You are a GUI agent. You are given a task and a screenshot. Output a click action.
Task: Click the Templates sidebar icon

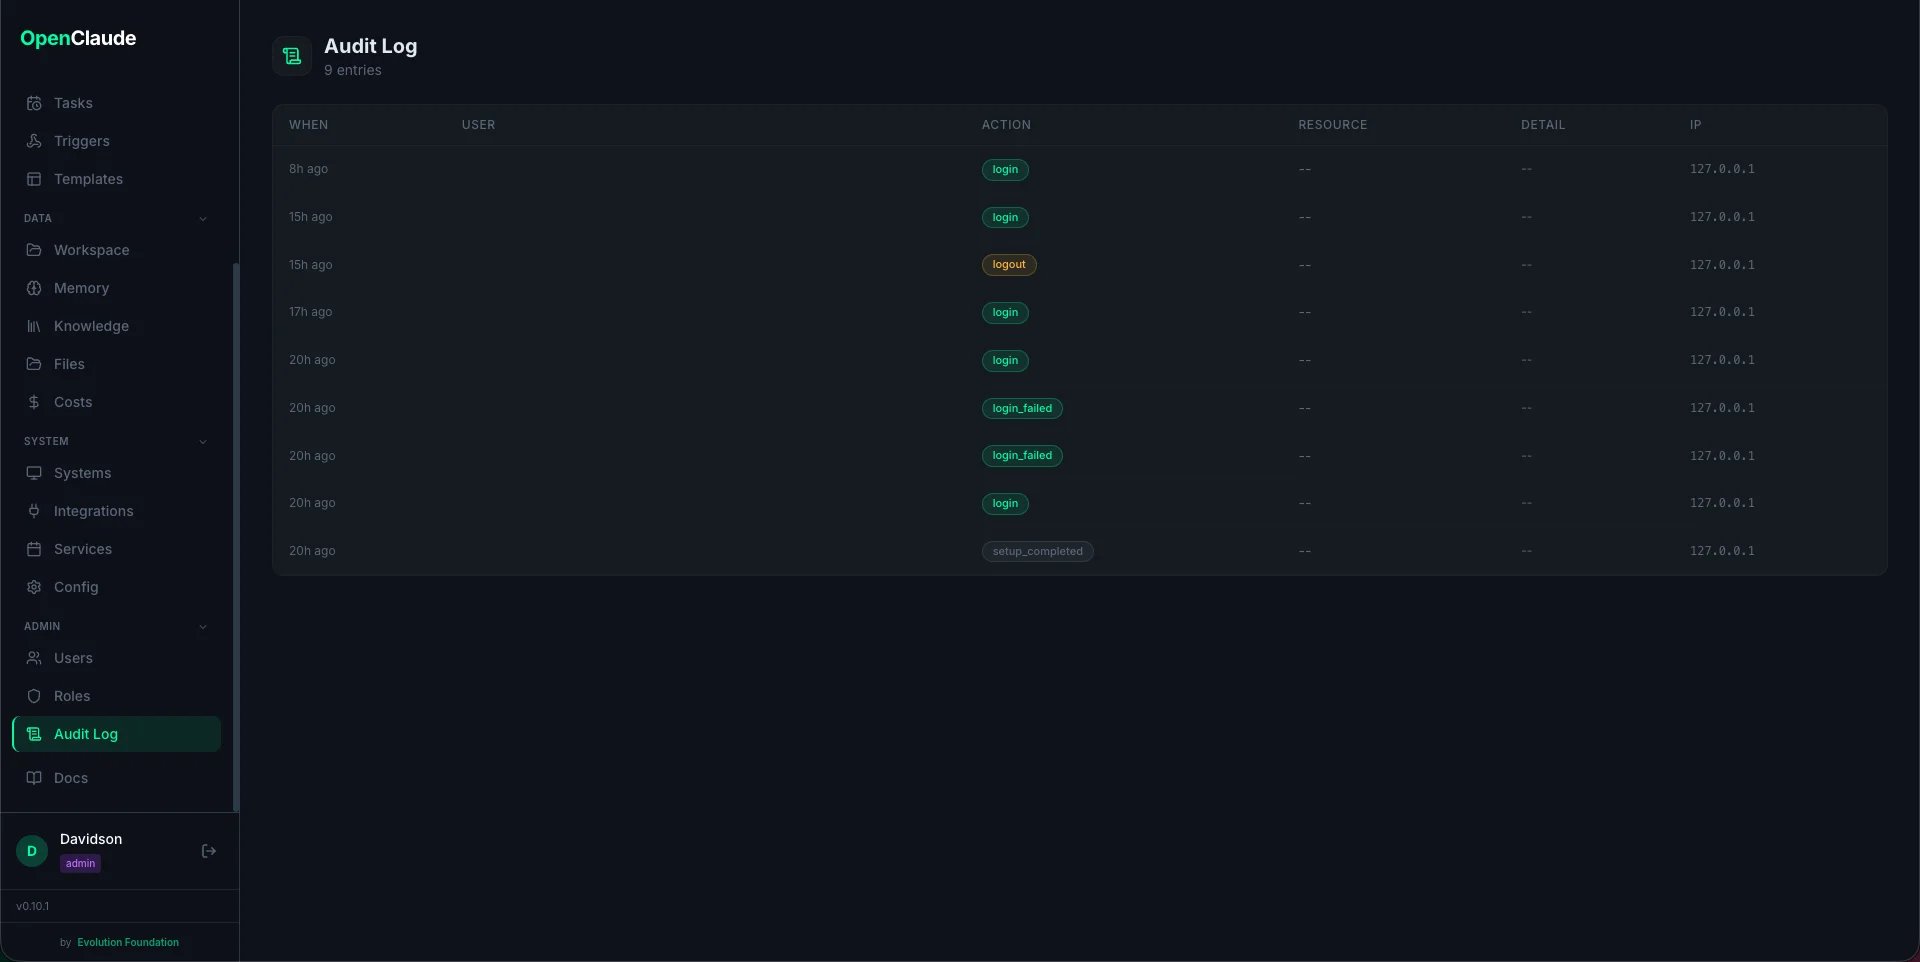click(34, 179)
